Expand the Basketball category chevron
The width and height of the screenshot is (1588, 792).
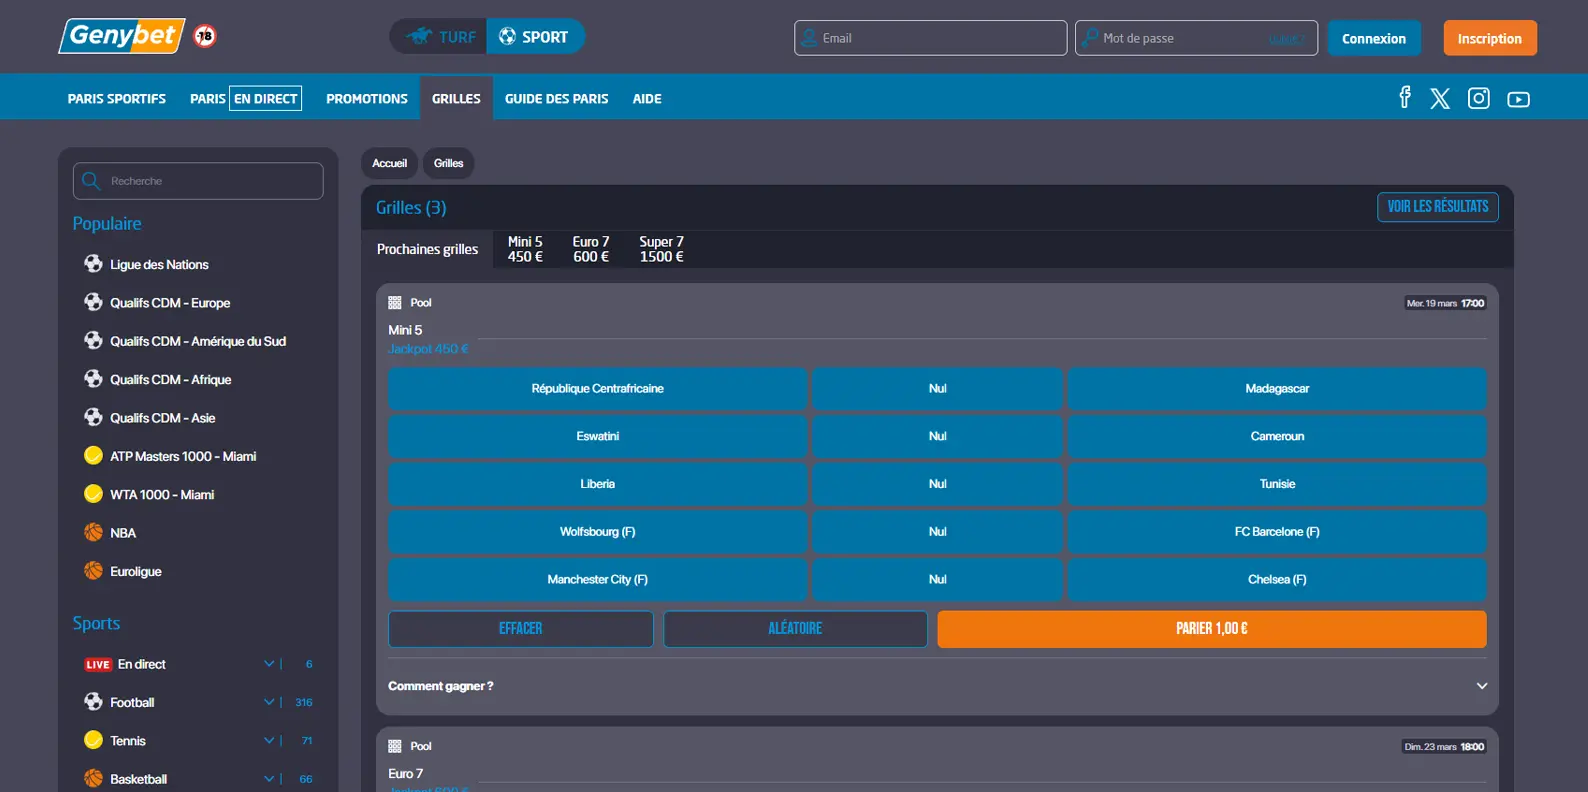click(268, 779)
